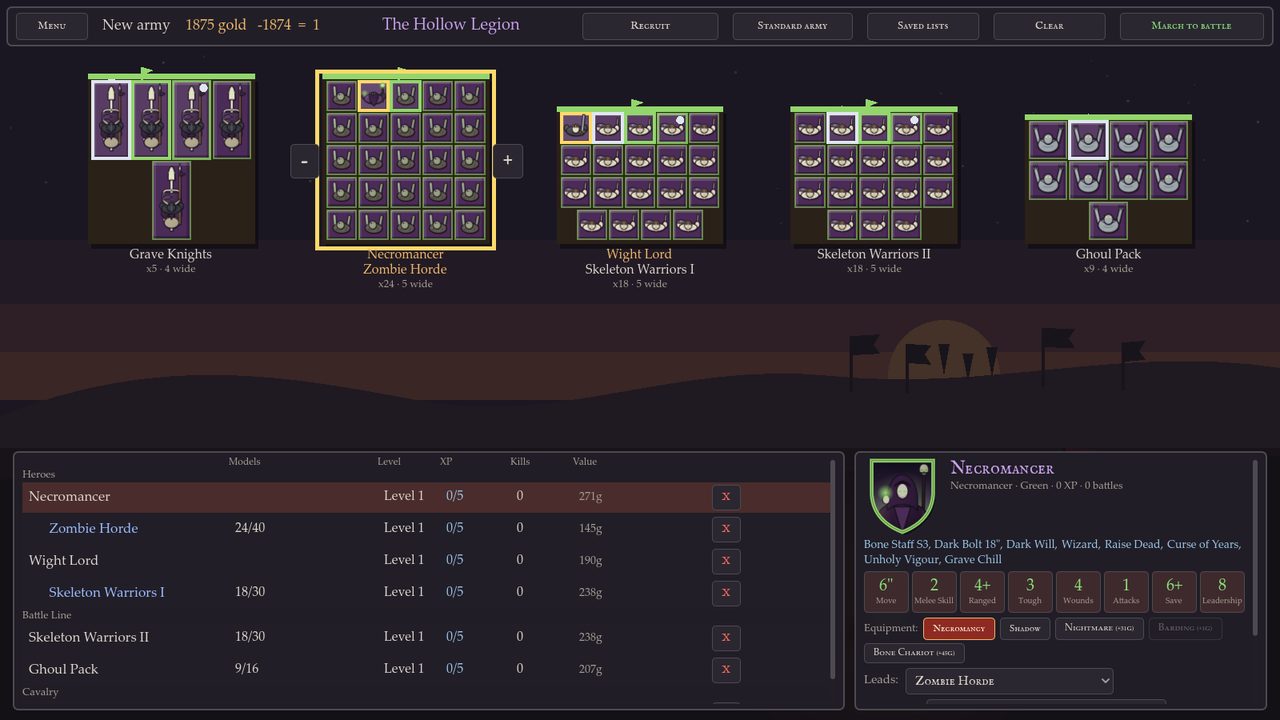Click the Necromancer shield emblem in details panel
The width and height of the screenshot is (1280, 720).
(x=902, y=496)
